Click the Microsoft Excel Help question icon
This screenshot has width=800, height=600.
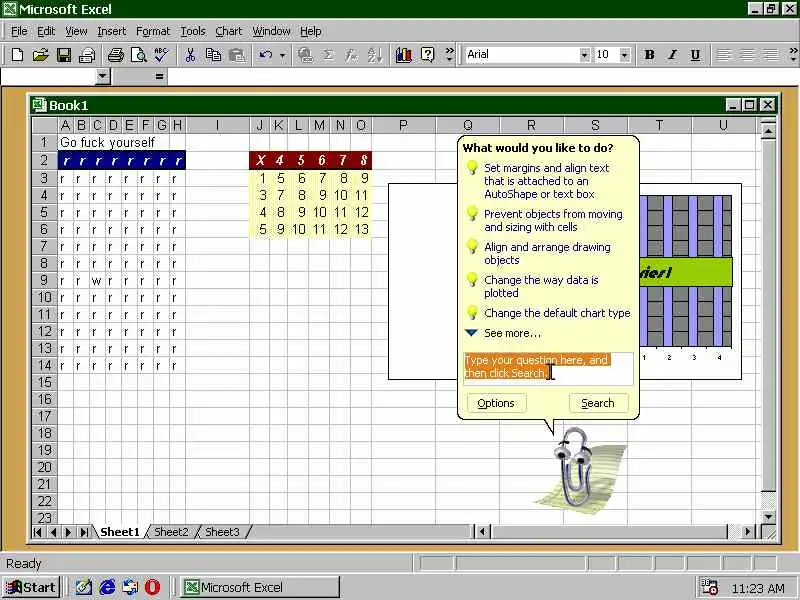tap(428, 55)
